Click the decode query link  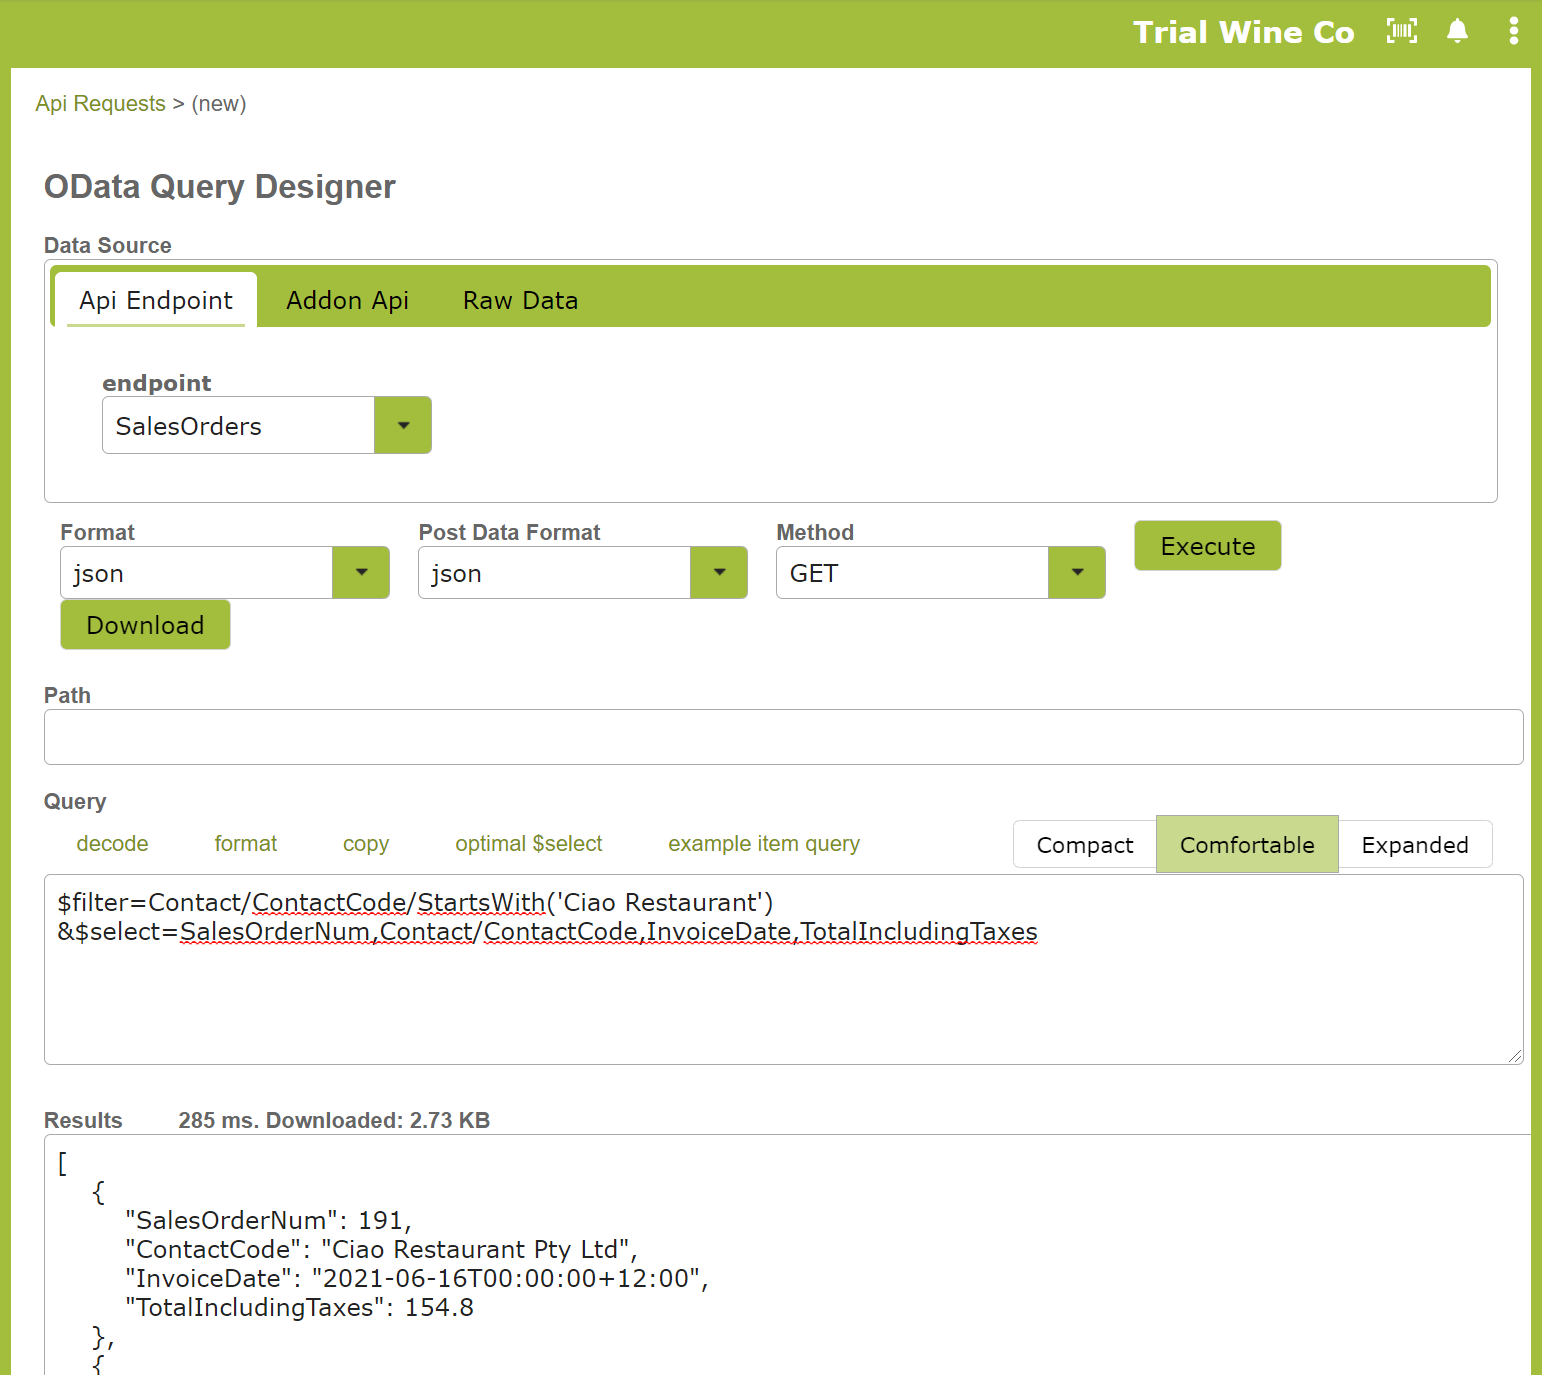pos(112,844)
